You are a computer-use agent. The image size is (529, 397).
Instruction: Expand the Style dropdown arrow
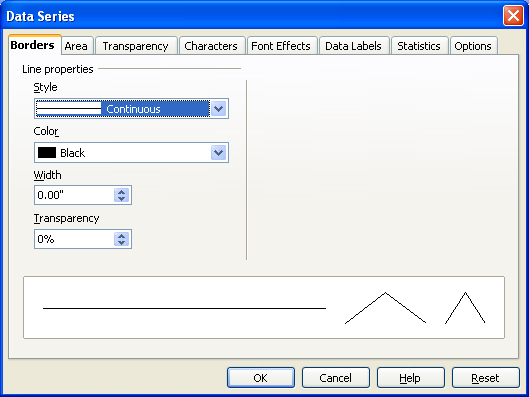(219, 109)
